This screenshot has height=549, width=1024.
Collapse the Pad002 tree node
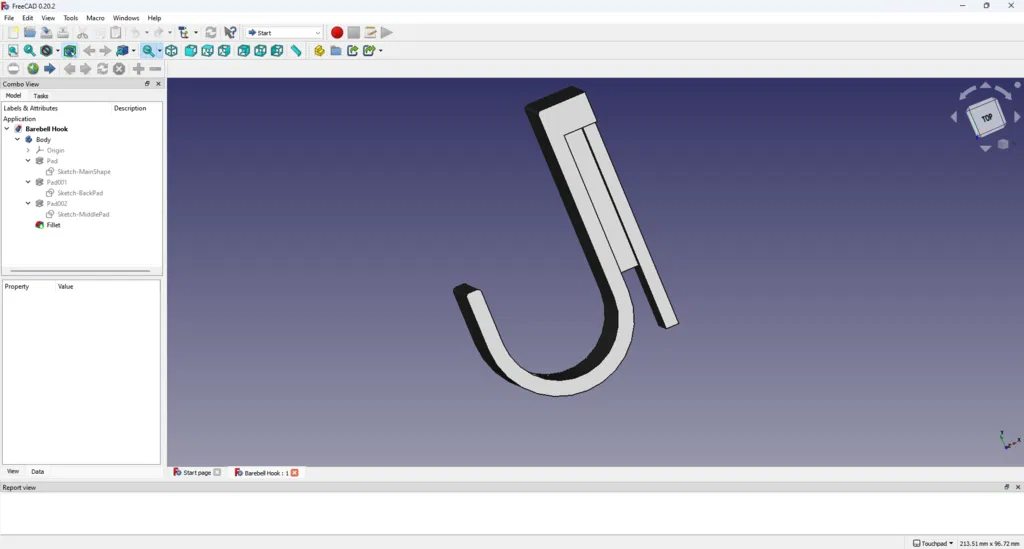click(28, 204)
